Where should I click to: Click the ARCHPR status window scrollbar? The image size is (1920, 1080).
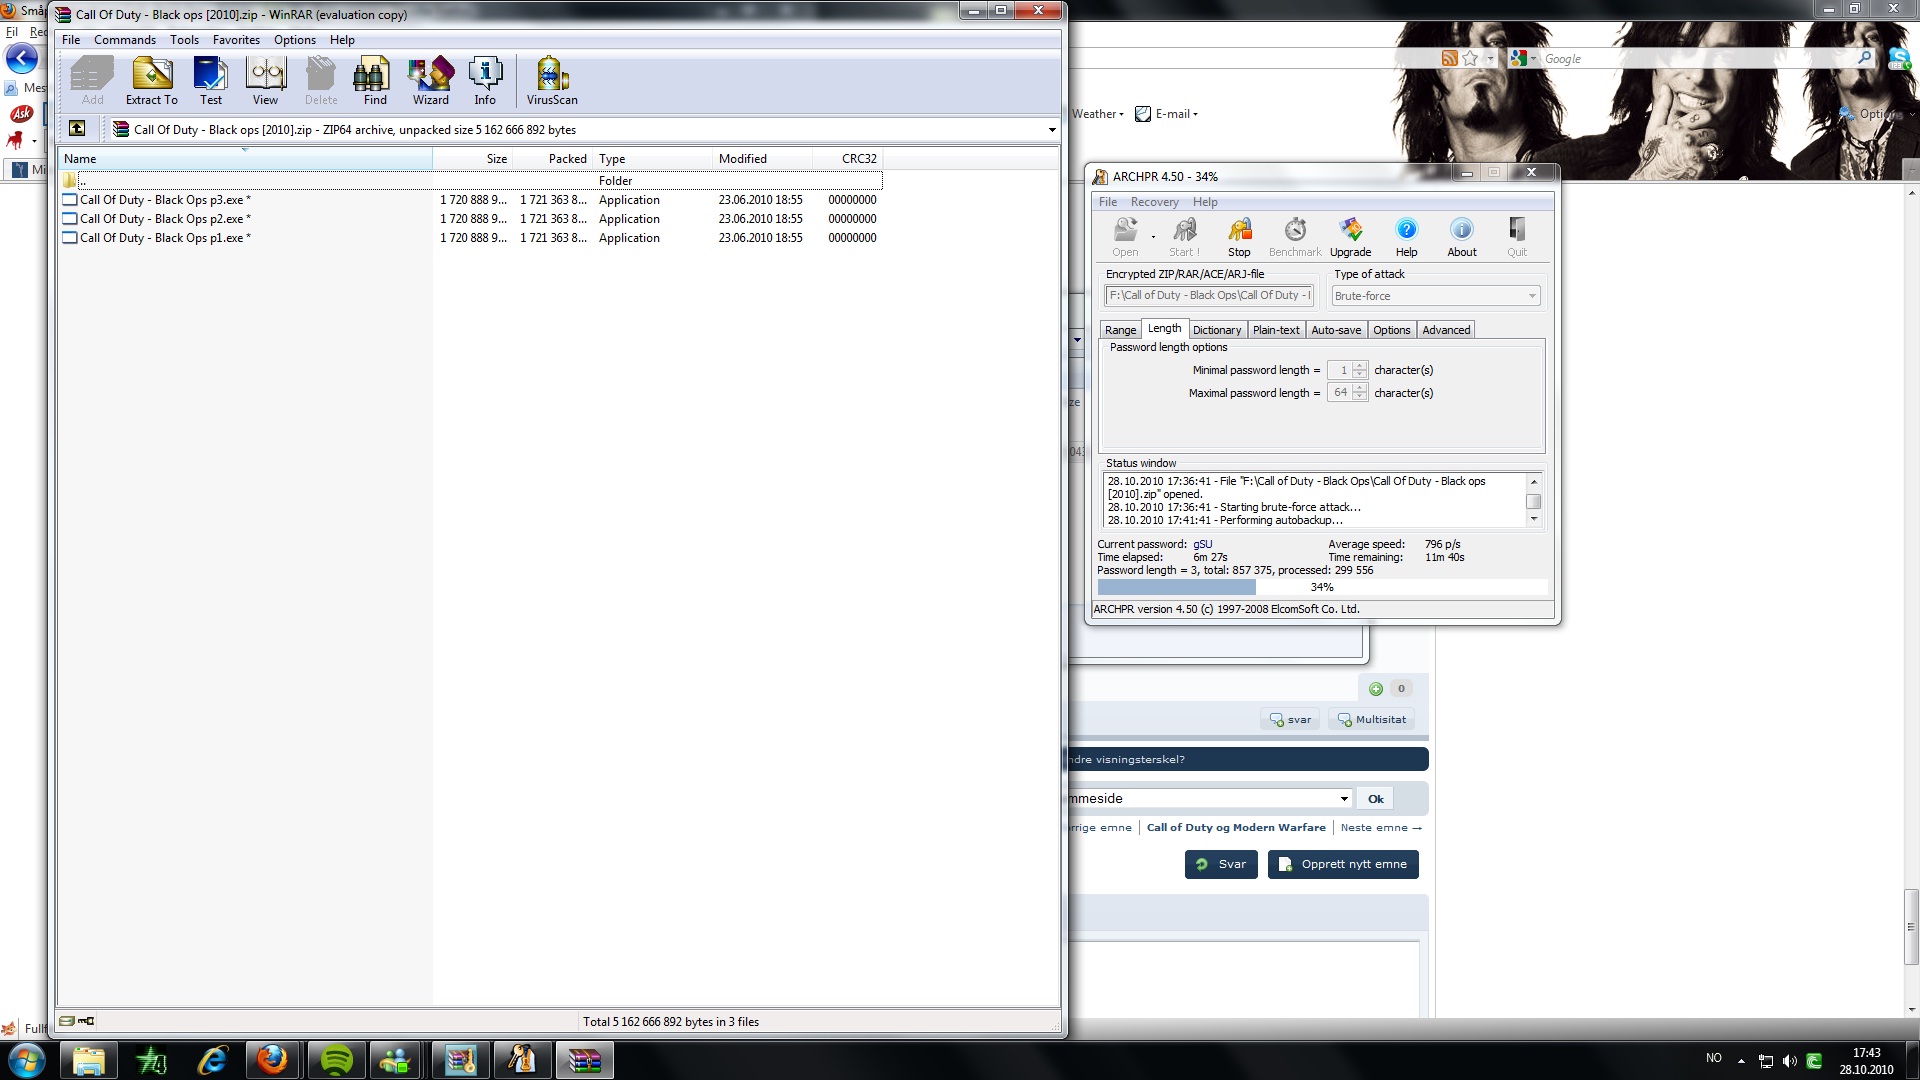click(1533, 501)
